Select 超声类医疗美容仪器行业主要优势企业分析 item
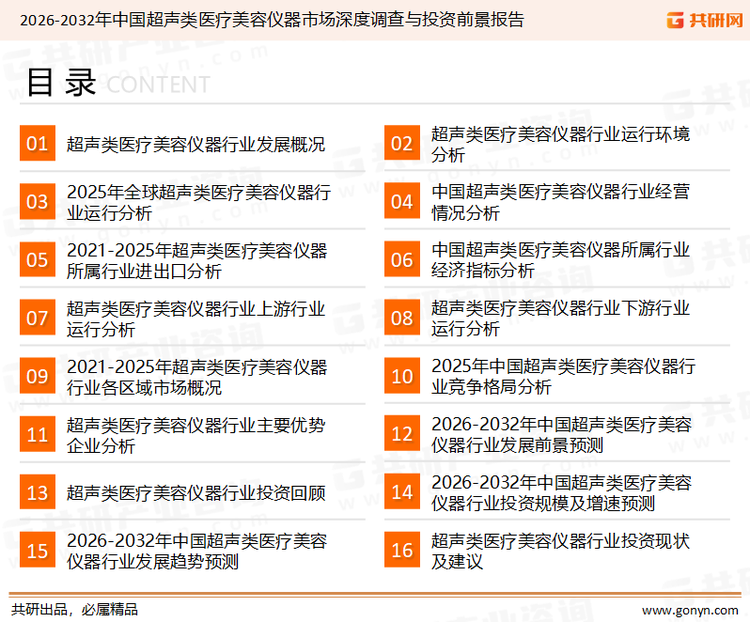 [x=195, y=434]
